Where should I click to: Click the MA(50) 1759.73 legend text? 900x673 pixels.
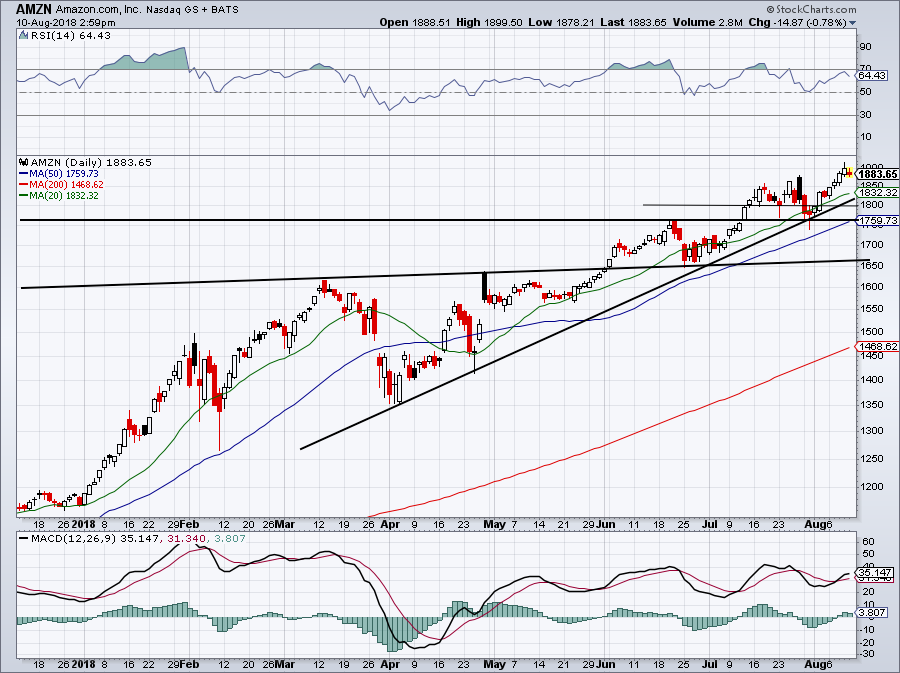[64, 173]
